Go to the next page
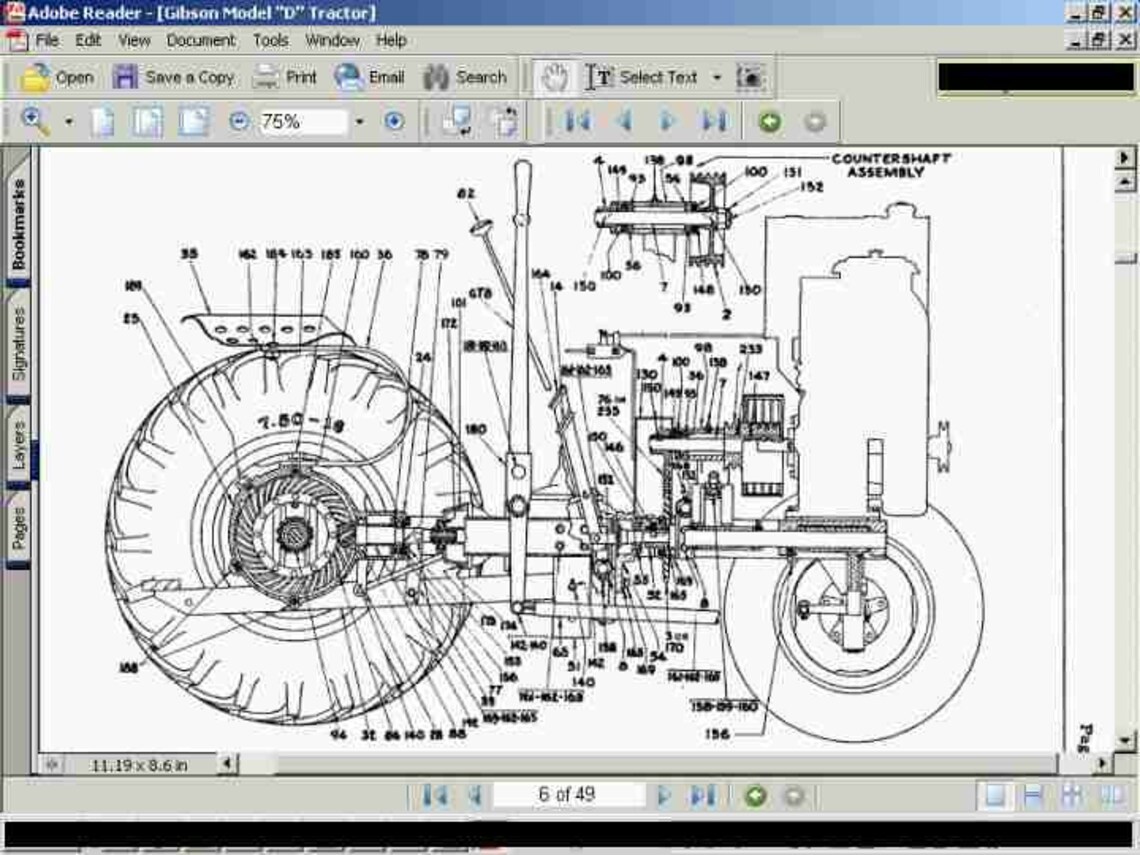Screen dimensions: 1140x855 (665, 794)
